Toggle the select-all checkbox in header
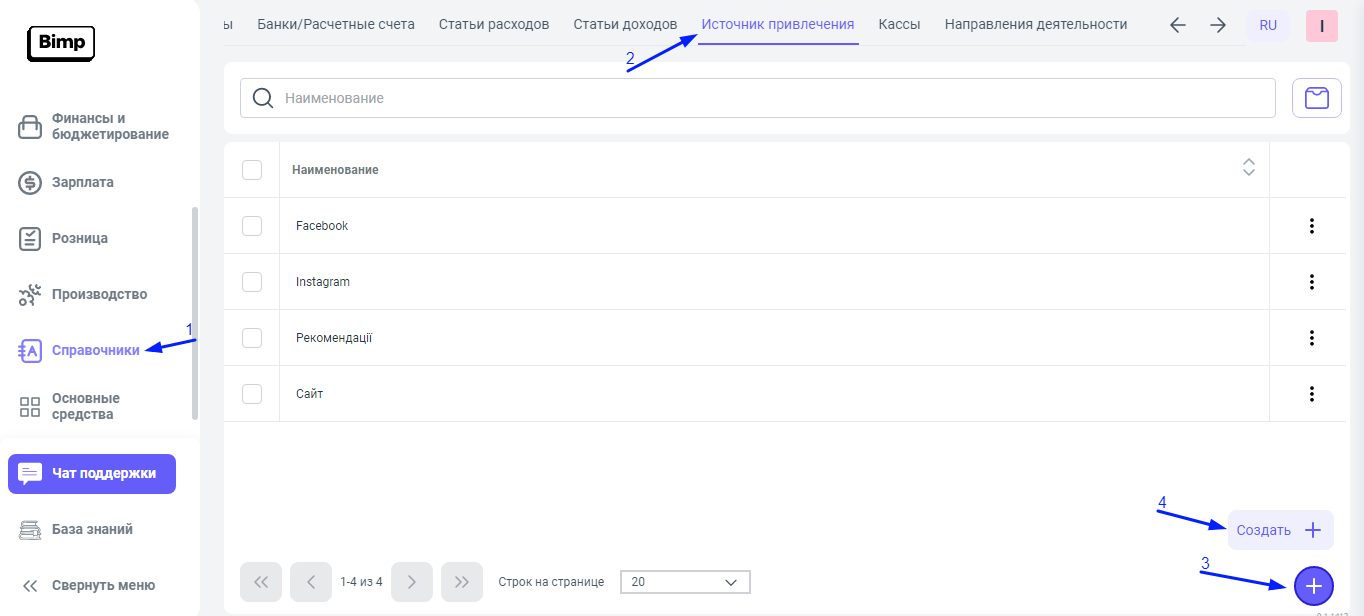The image size is (1364, 616). 252,170
